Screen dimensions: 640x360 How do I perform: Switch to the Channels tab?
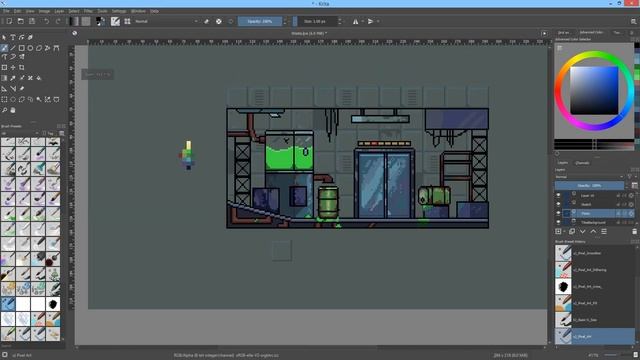click(x=582, y=163)
